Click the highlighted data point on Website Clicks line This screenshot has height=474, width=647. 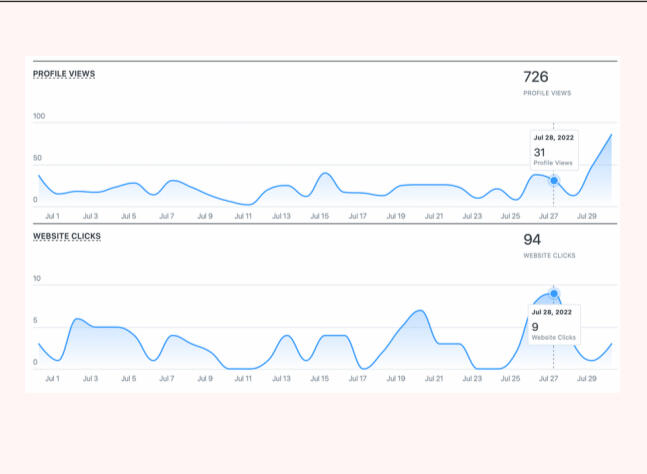click(x=554, y=294)
